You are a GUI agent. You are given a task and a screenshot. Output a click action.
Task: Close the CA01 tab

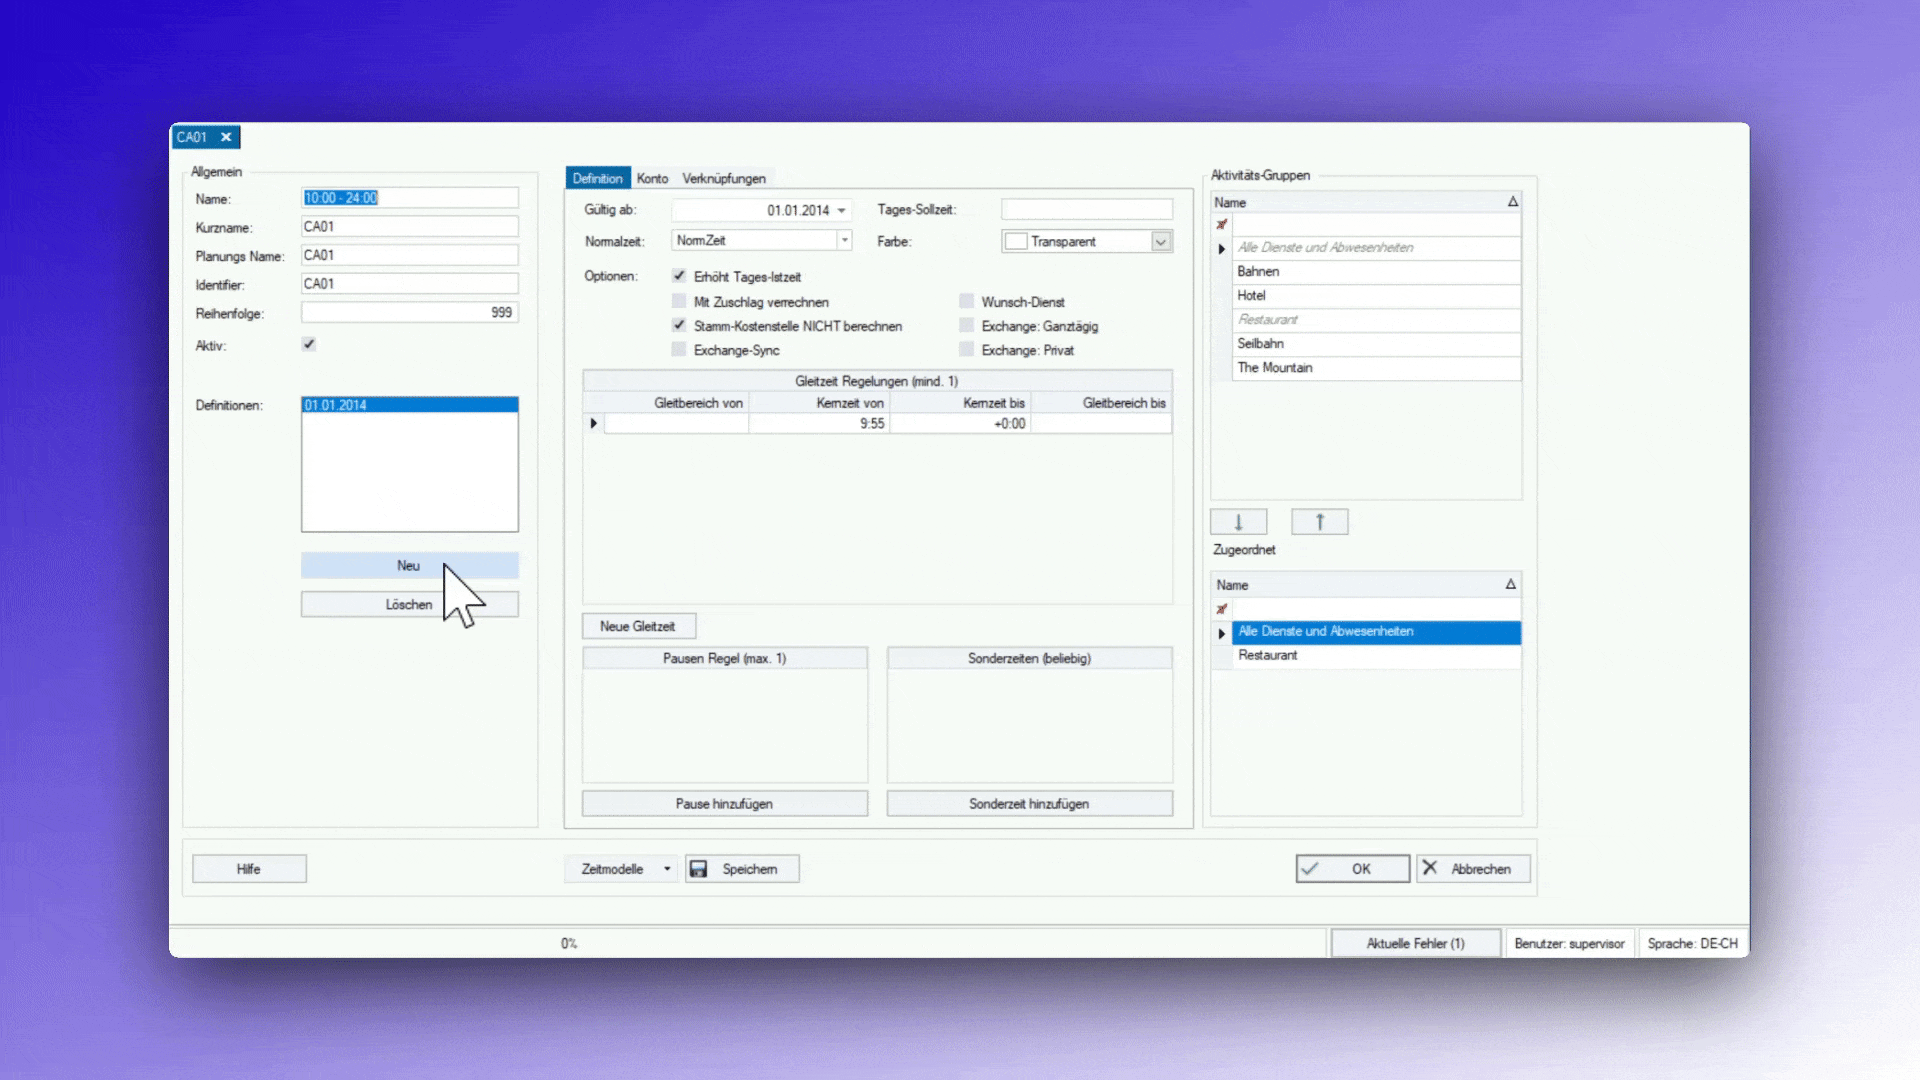(226, 137)
